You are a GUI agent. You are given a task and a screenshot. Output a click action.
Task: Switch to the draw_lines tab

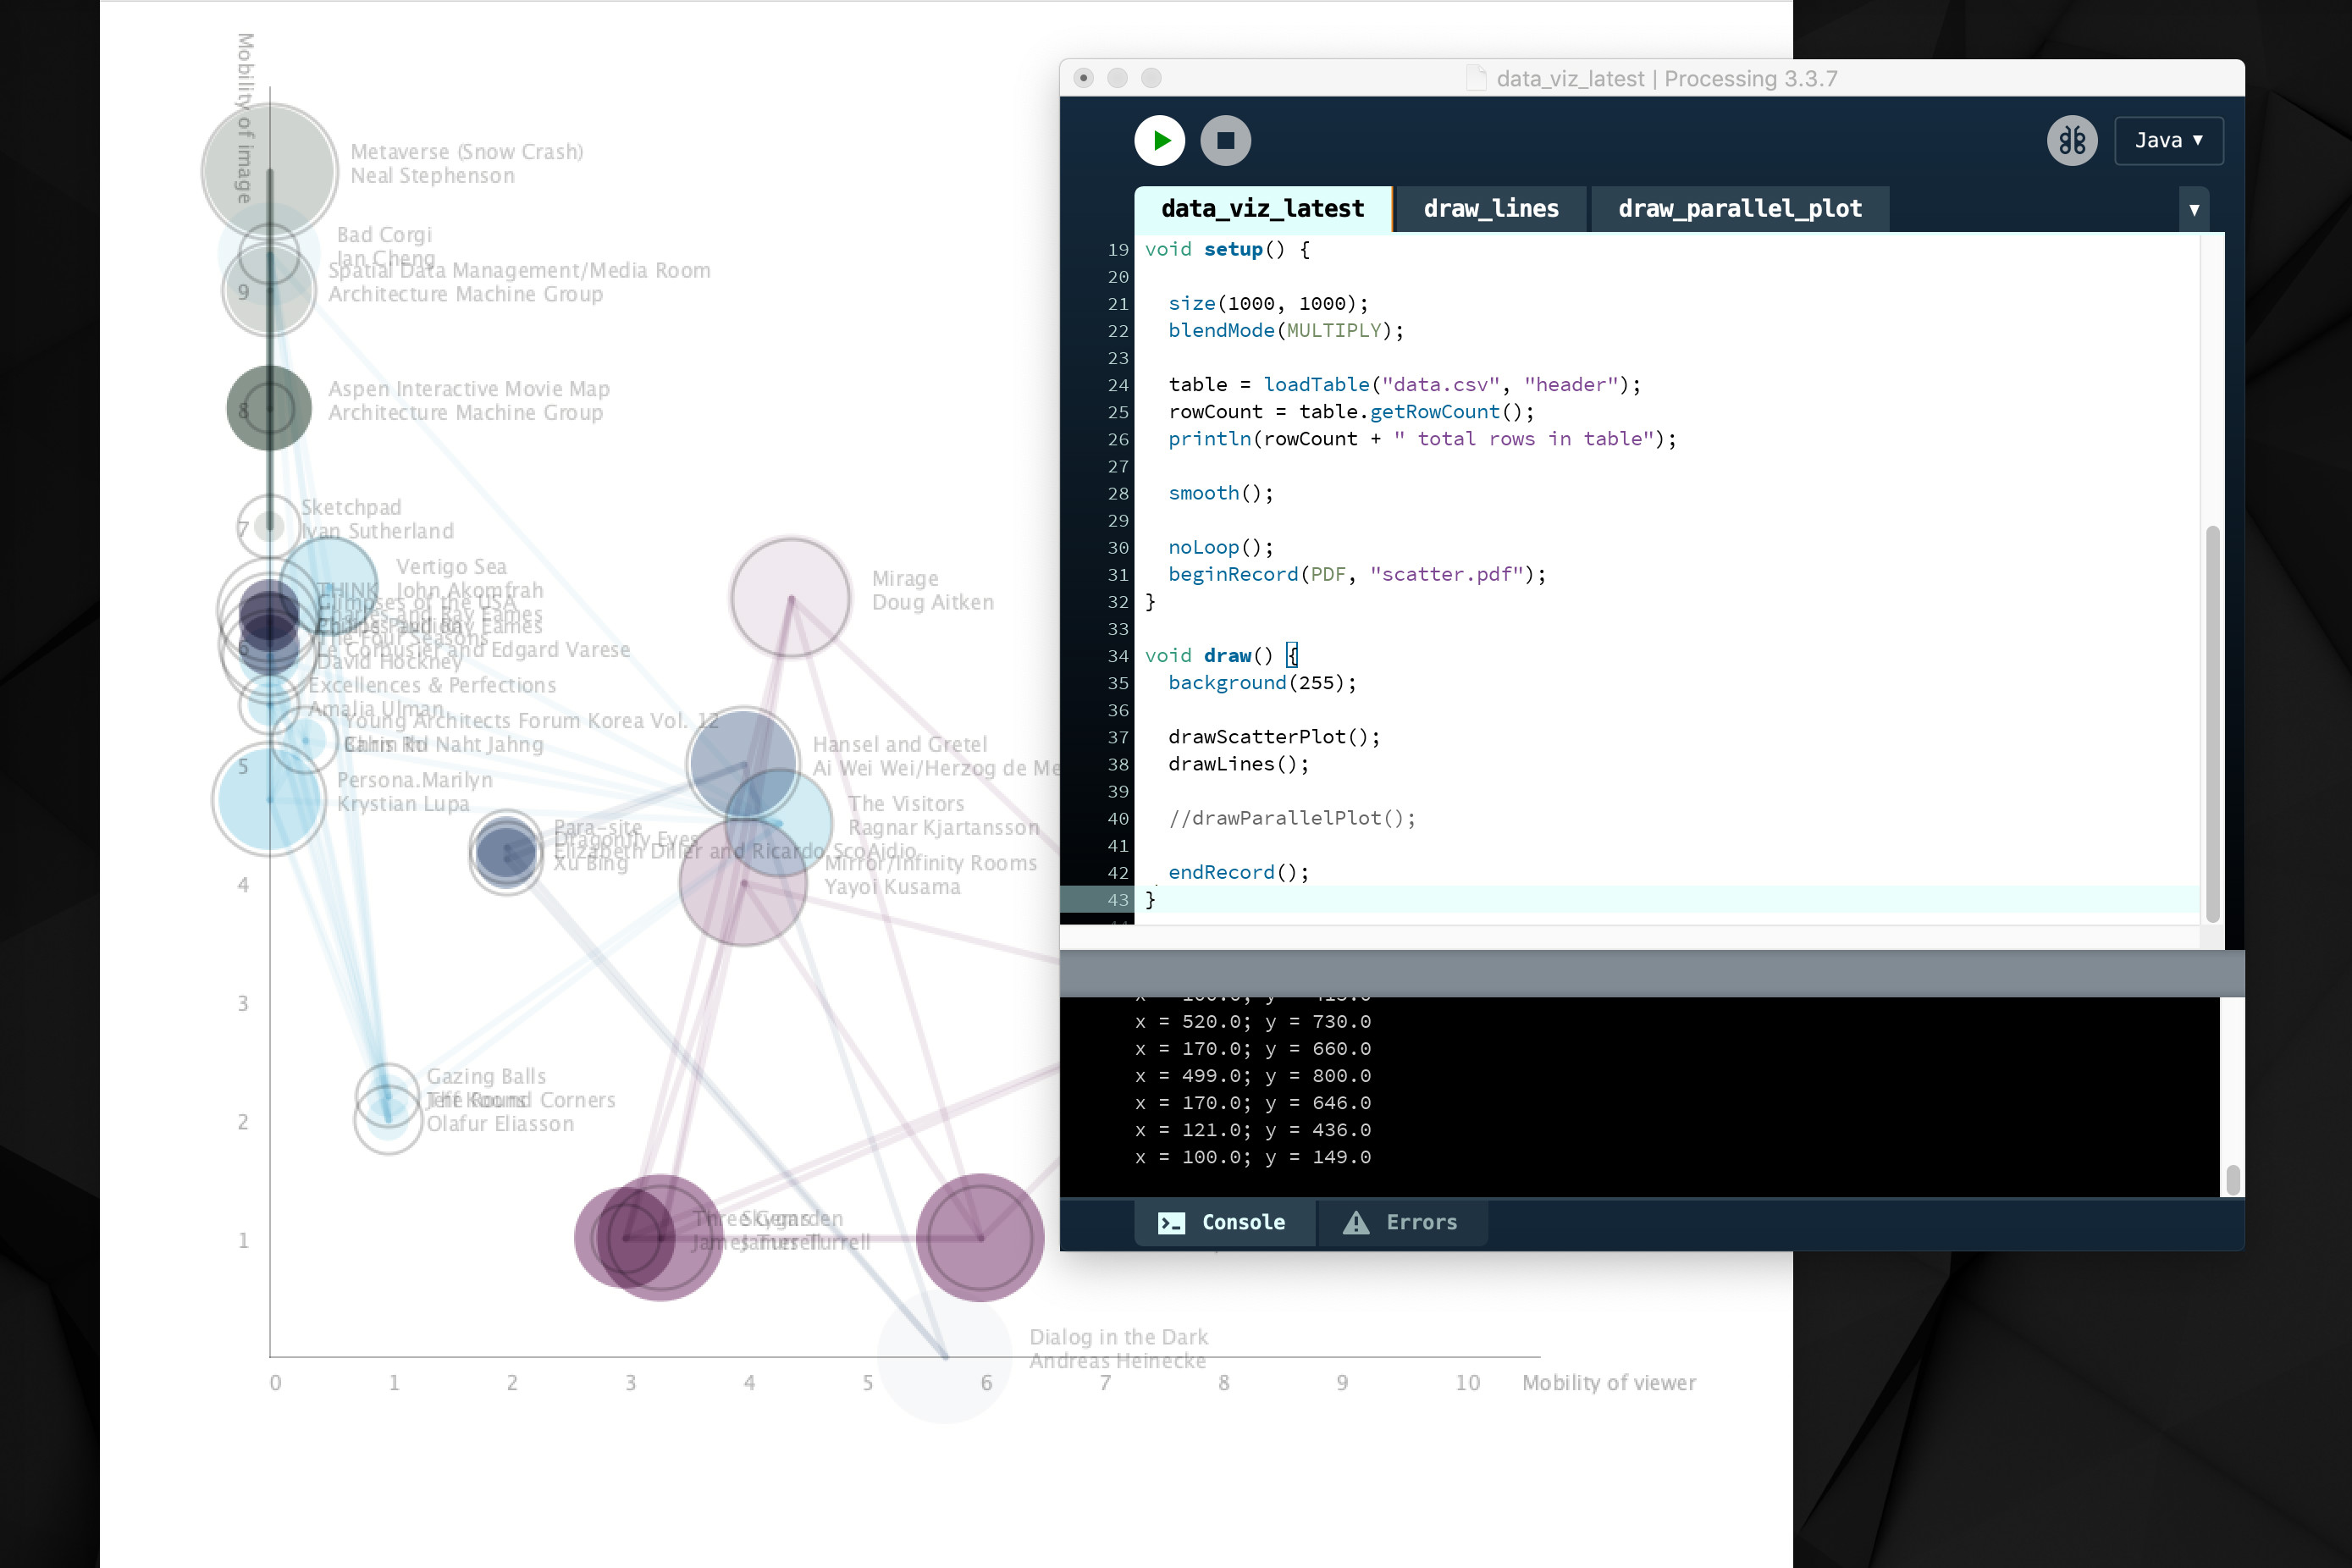click(x=1490, y=208)
